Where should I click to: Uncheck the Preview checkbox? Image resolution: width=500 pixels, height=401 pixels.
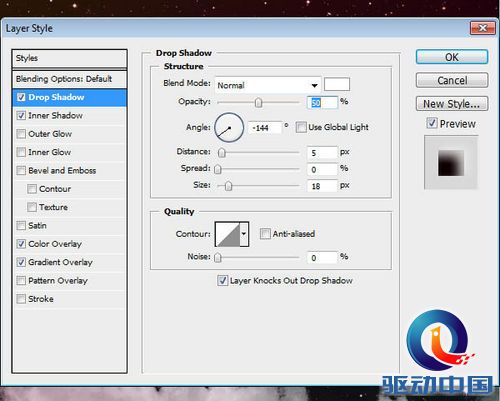click(x=432, y=123)
